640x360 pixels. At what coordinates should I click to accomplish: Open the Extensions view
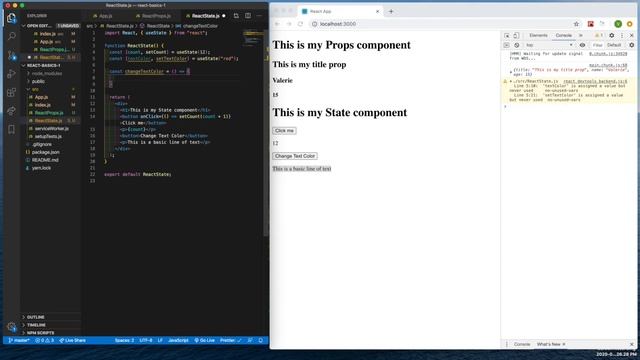tap(11, 92)
